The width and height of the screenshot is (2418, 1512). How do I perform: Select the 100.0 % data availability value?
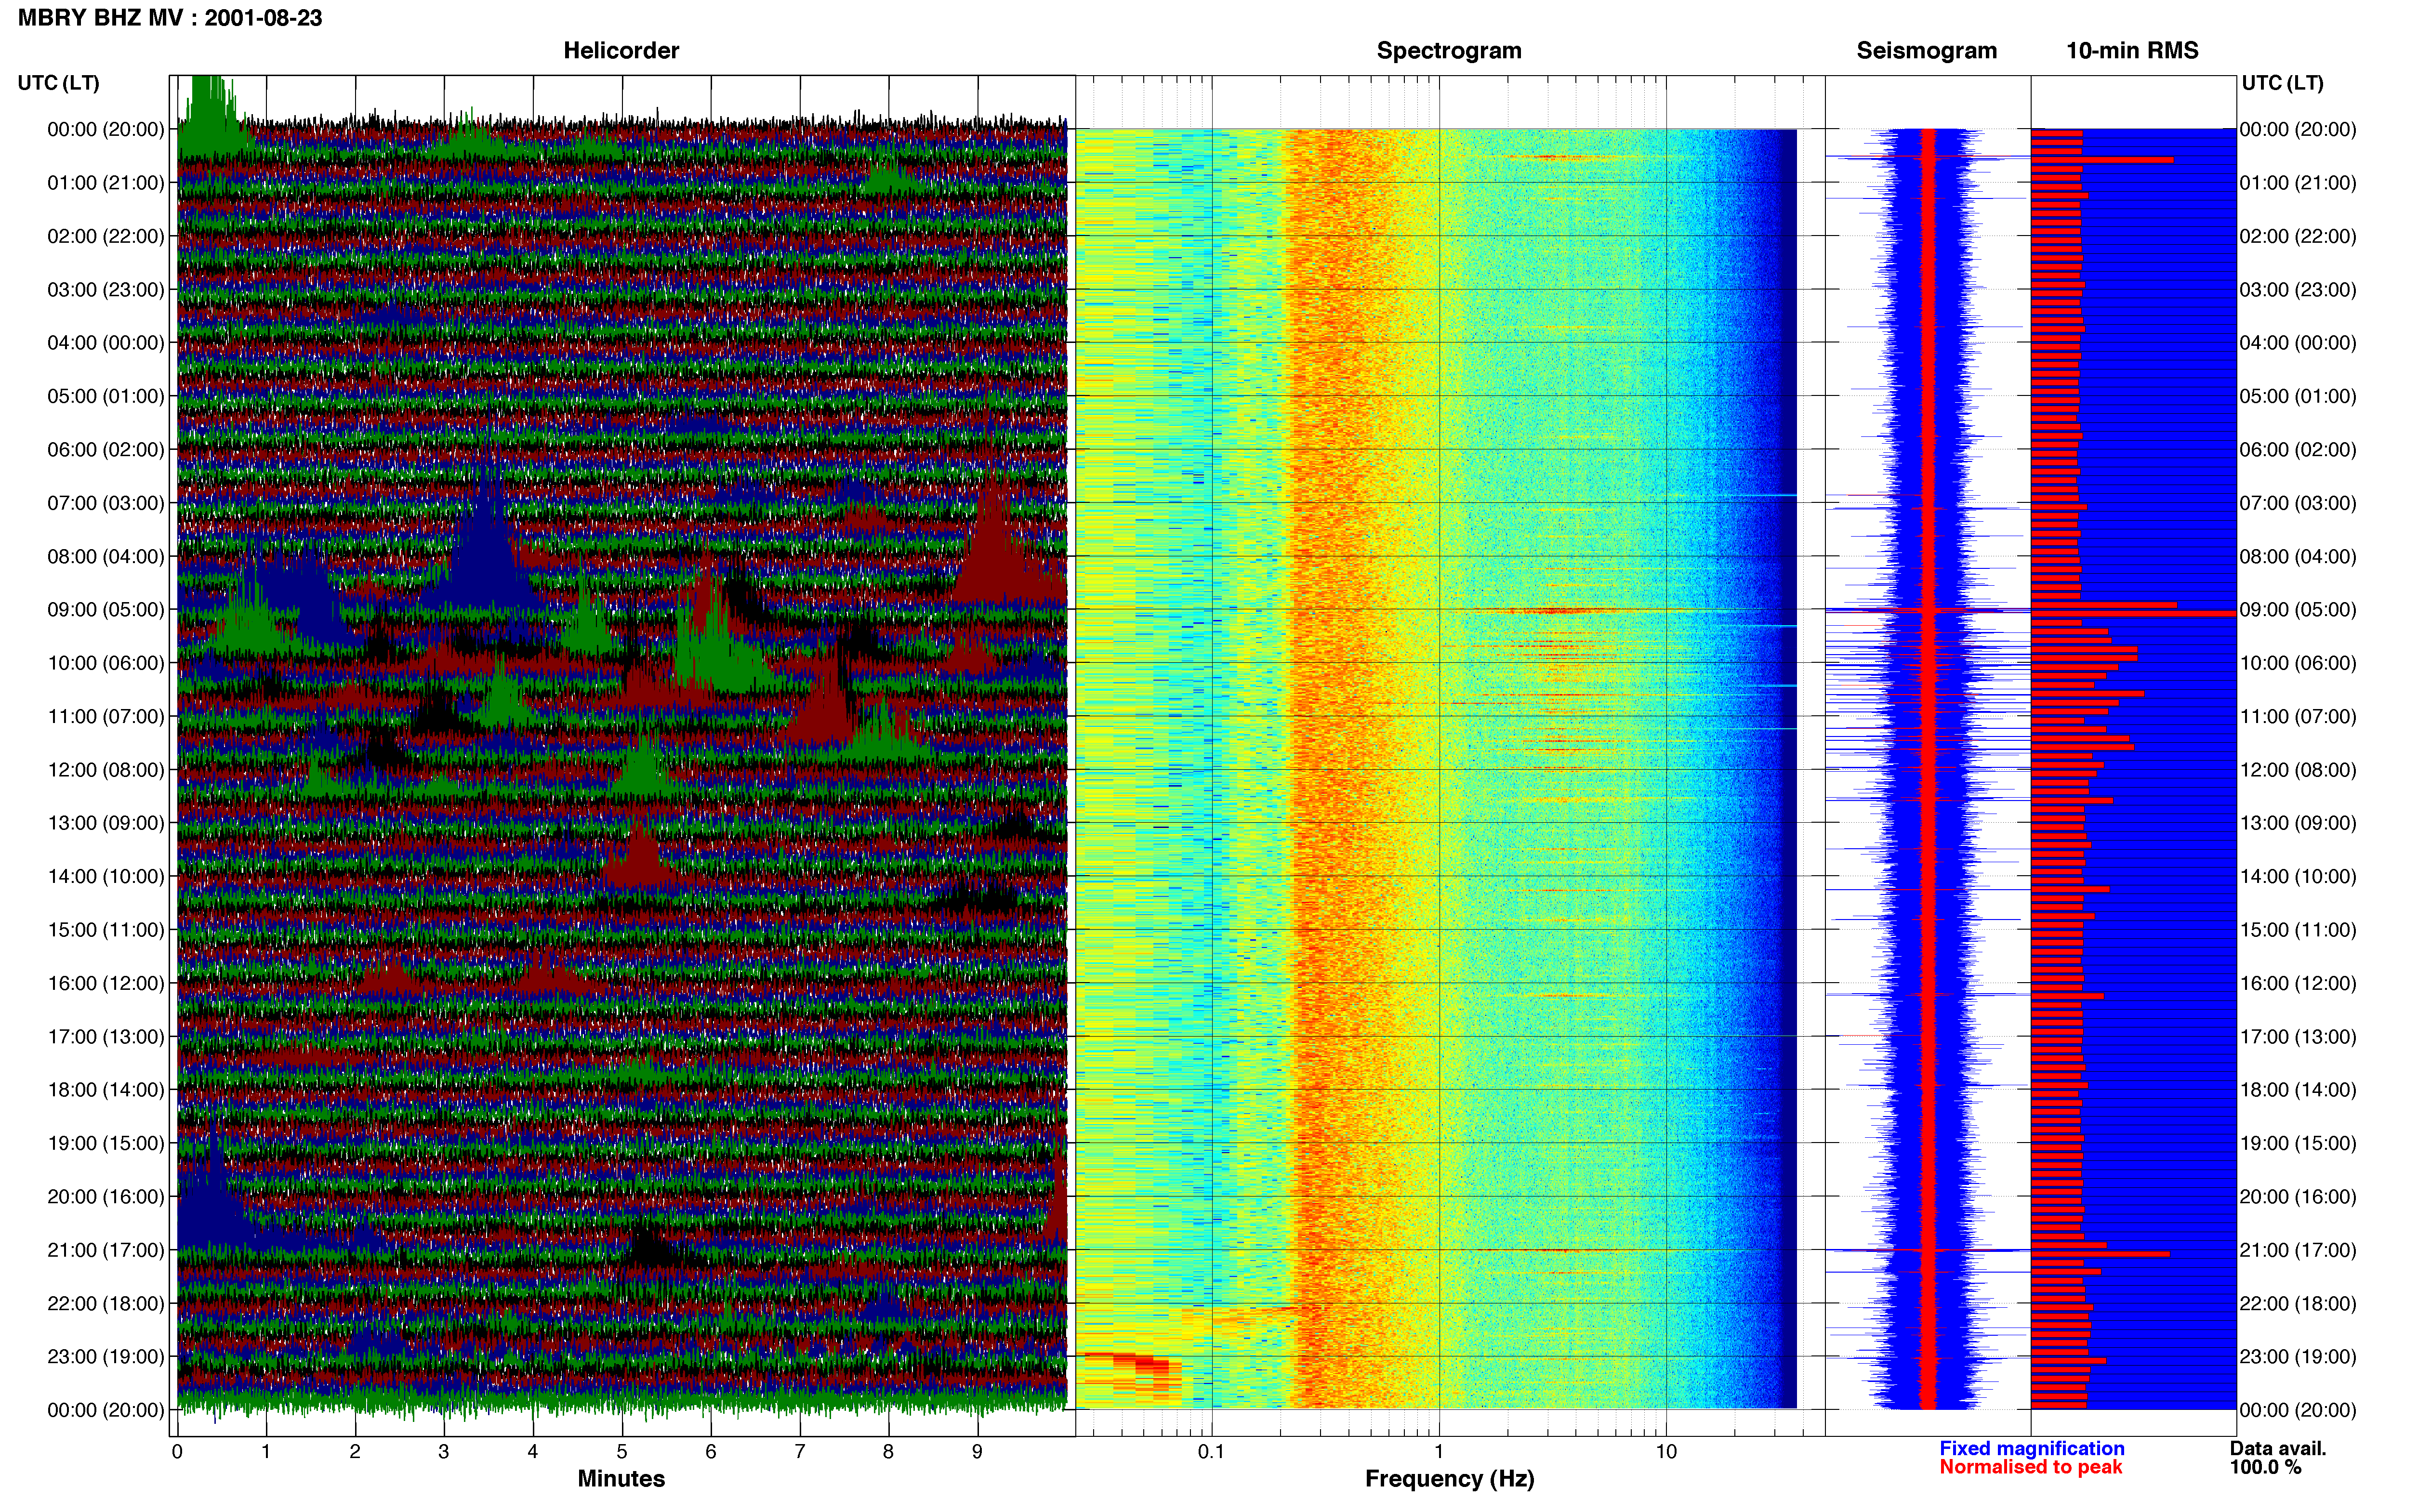(2265, 1467)
